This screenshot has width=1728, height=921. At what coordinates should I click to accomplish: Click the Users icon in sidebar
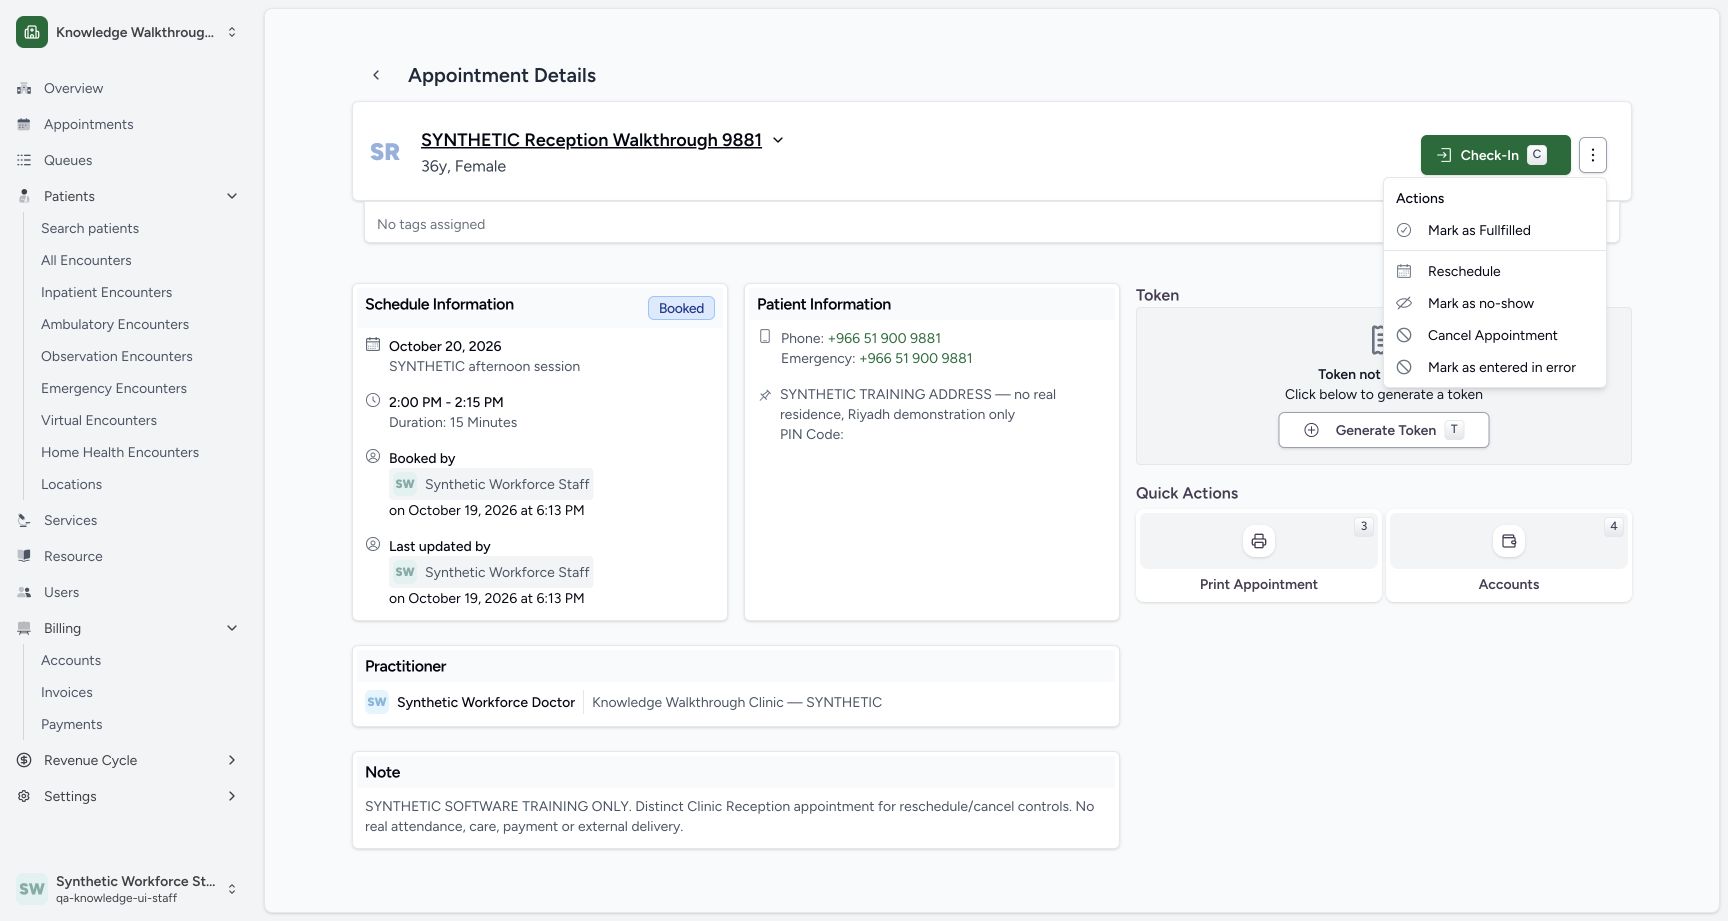coord(24,592)
